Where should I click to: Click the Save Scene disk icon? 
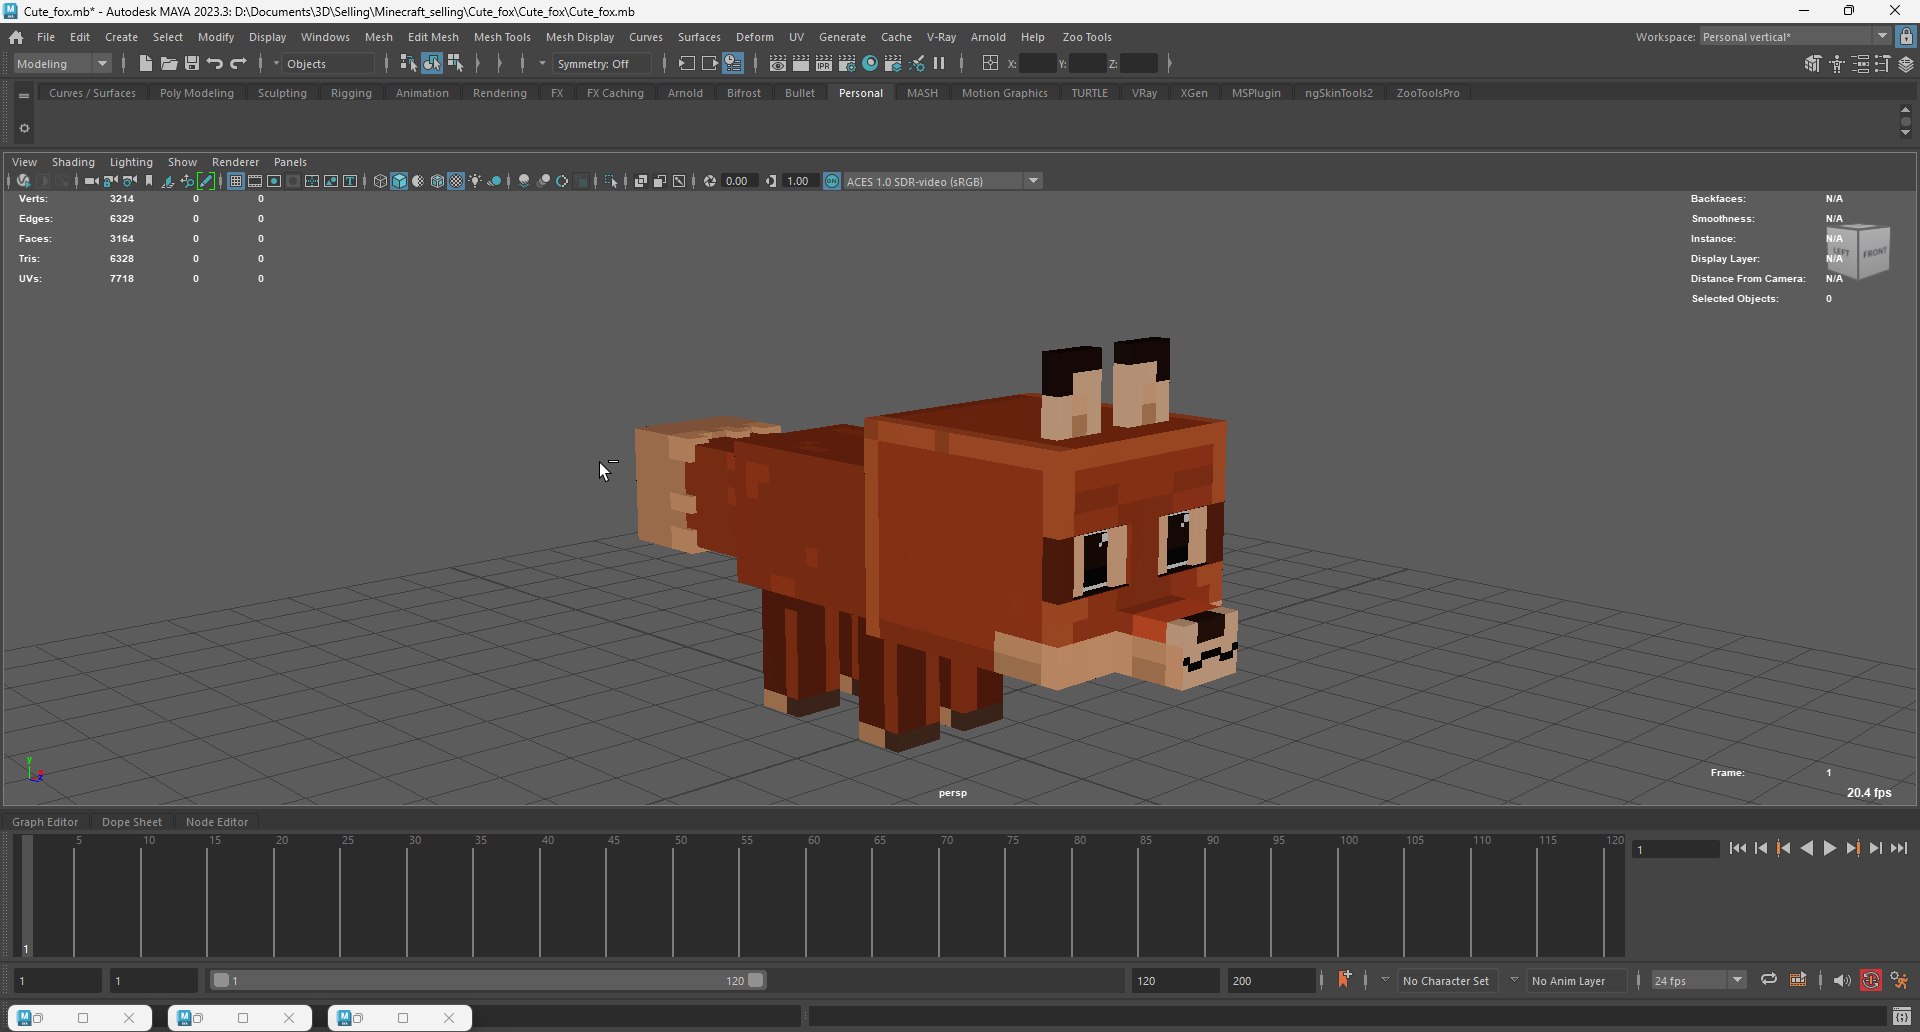[x=192, y=64]
